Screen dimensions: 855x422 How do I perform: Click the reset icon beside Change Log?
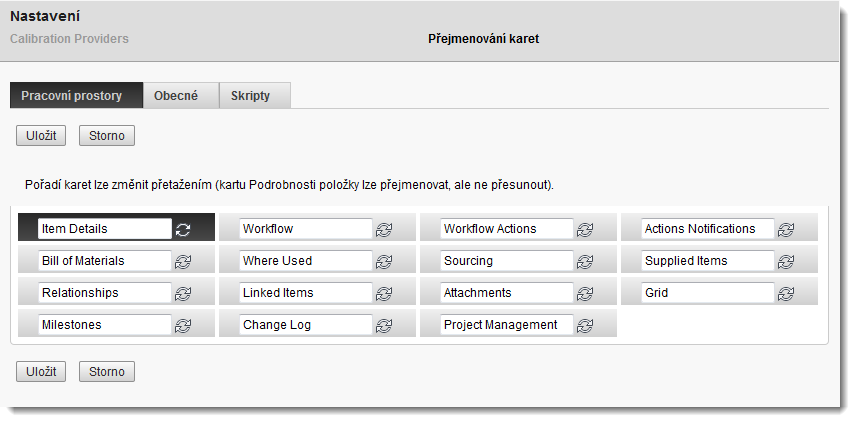[x=384, y=325]
